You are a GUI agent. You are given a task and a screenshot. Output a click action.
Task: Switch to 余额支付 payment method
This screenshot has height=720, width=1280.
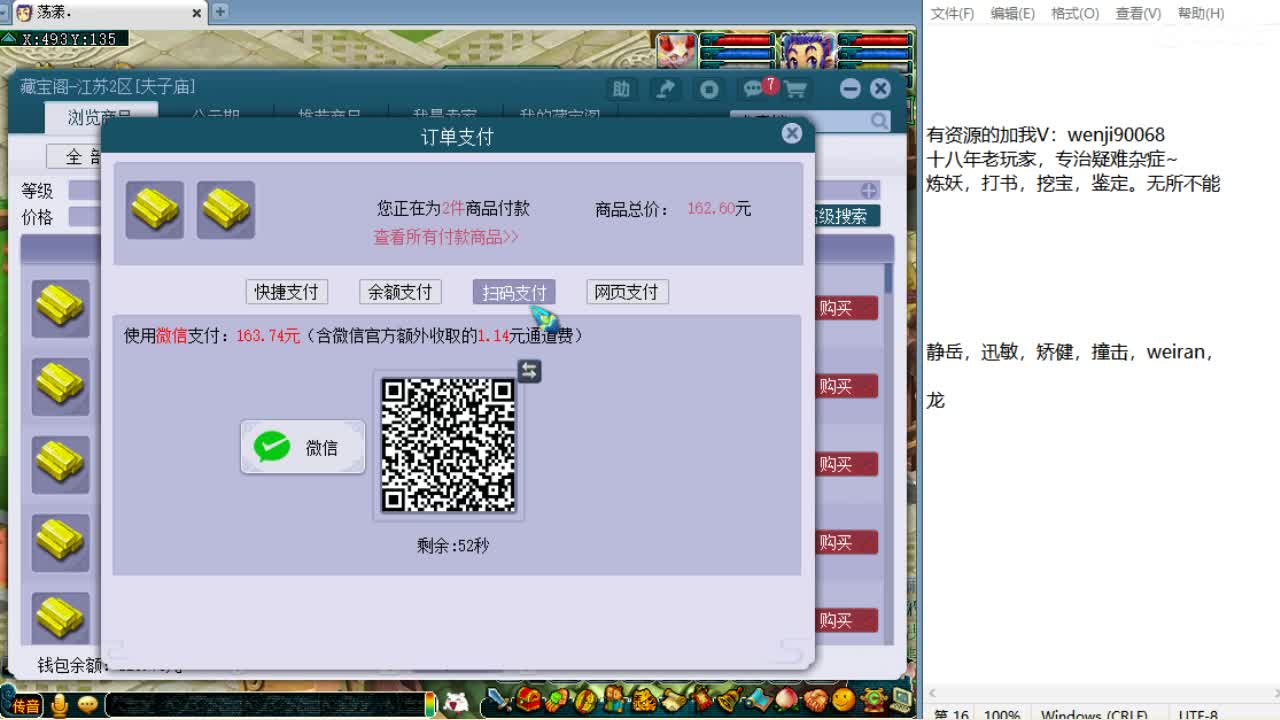pyautogui.click(x=400, y=291)
